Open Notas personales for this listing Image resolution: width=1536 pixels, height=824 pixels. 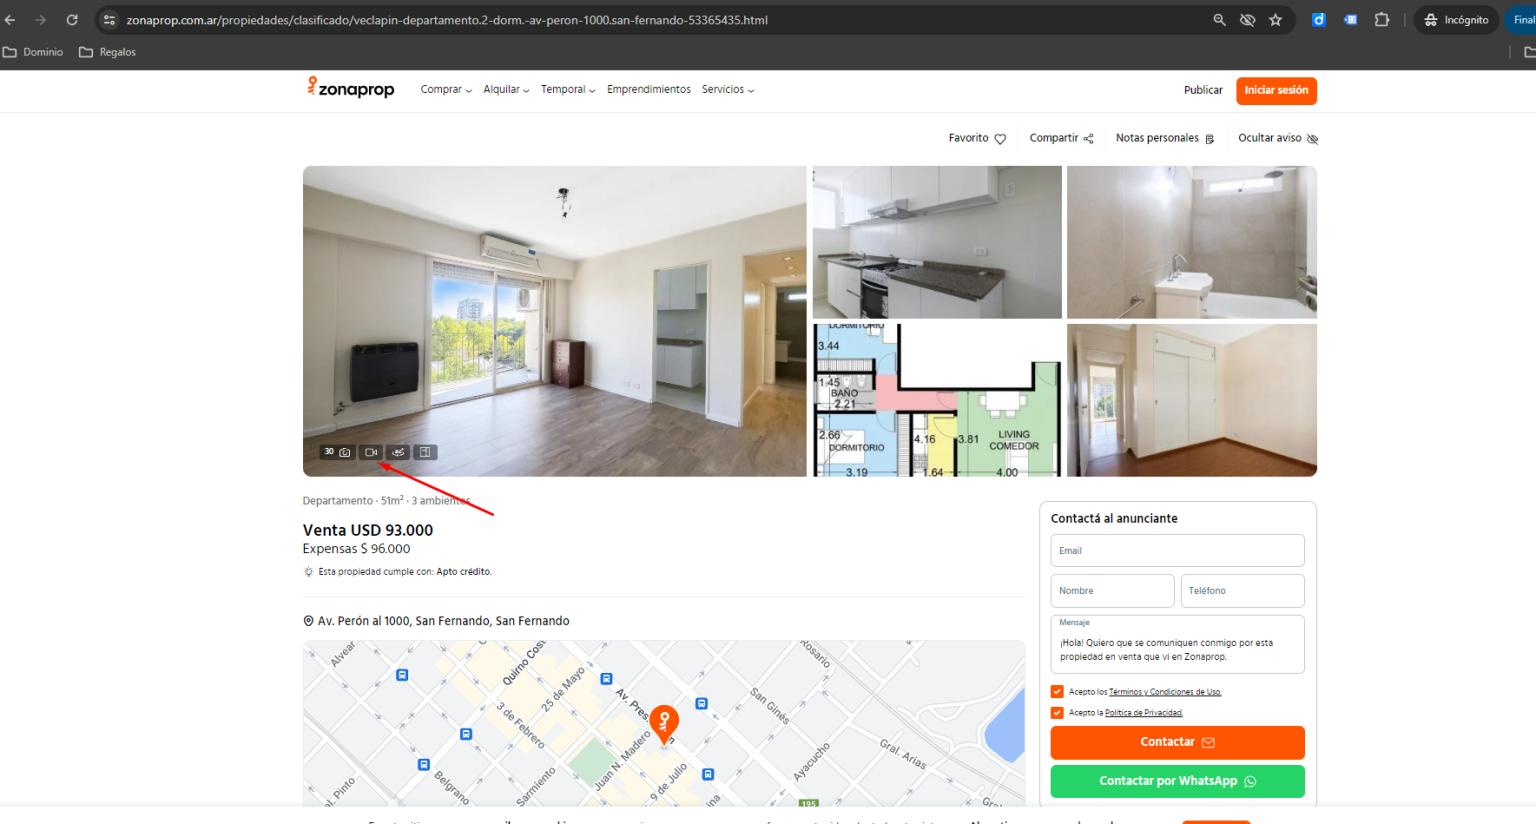(1163, 138)
